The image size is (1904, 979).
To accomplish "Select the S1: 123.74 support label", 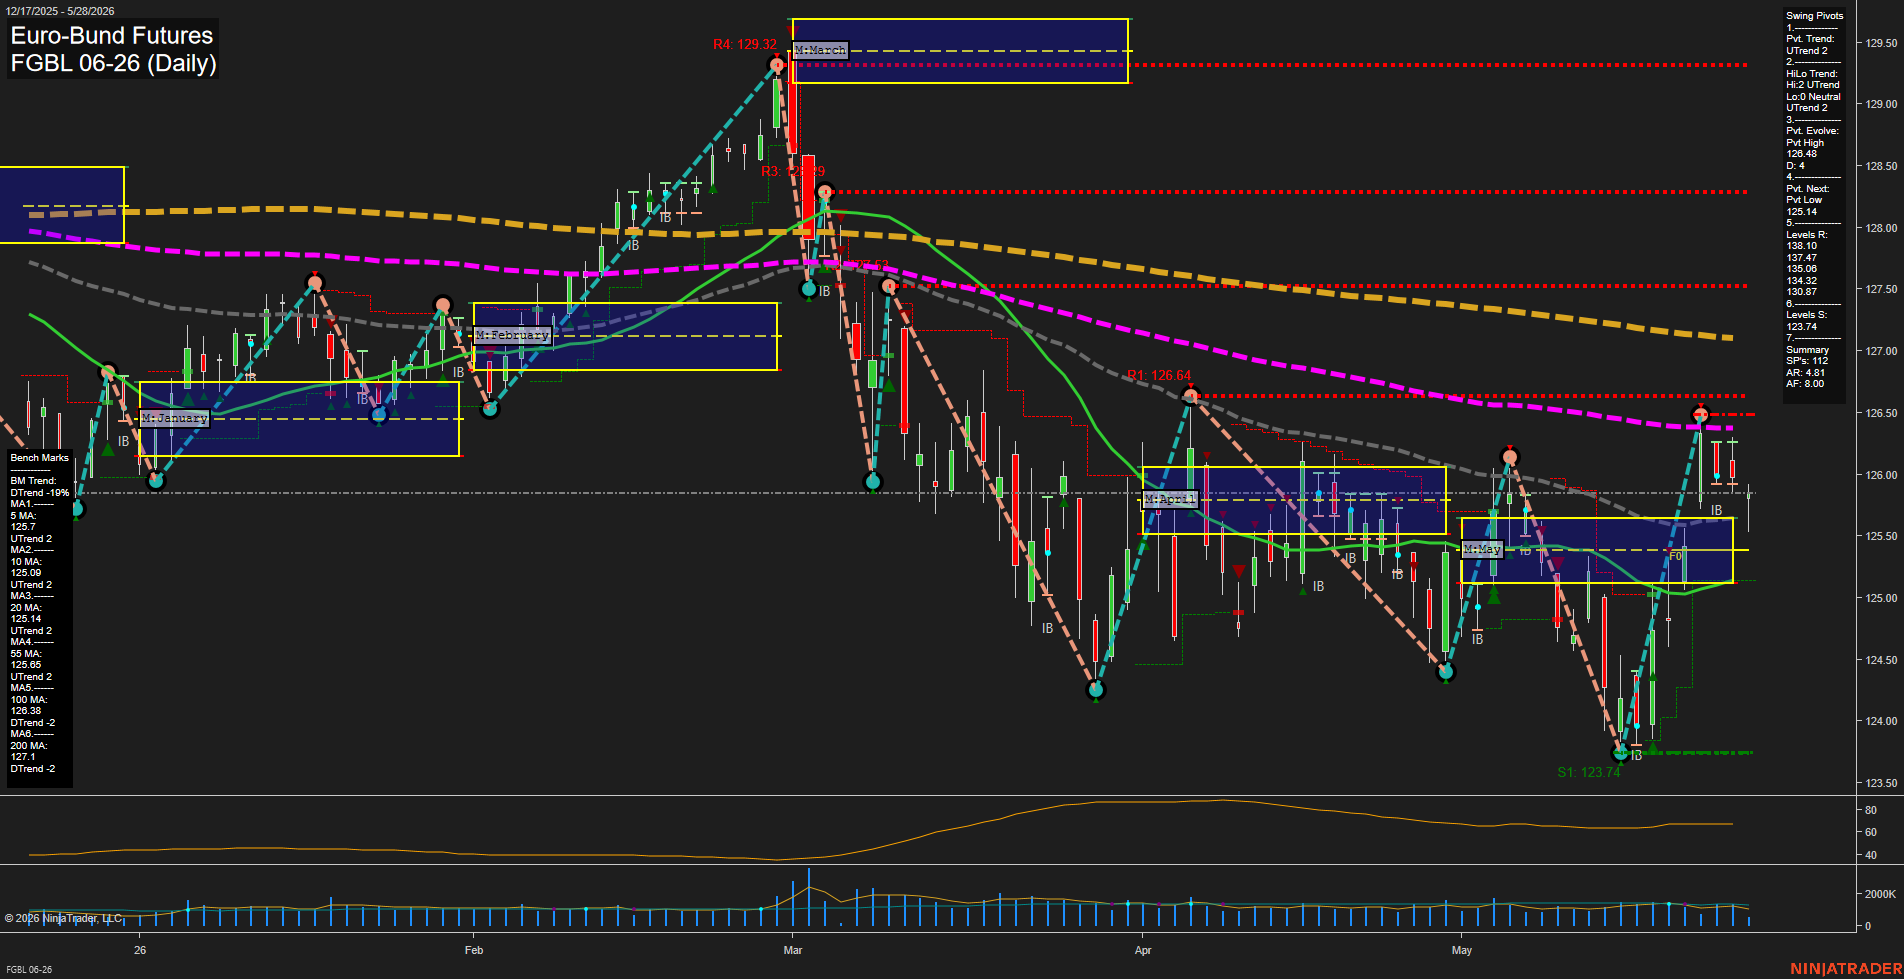I will pos(1589,772).
